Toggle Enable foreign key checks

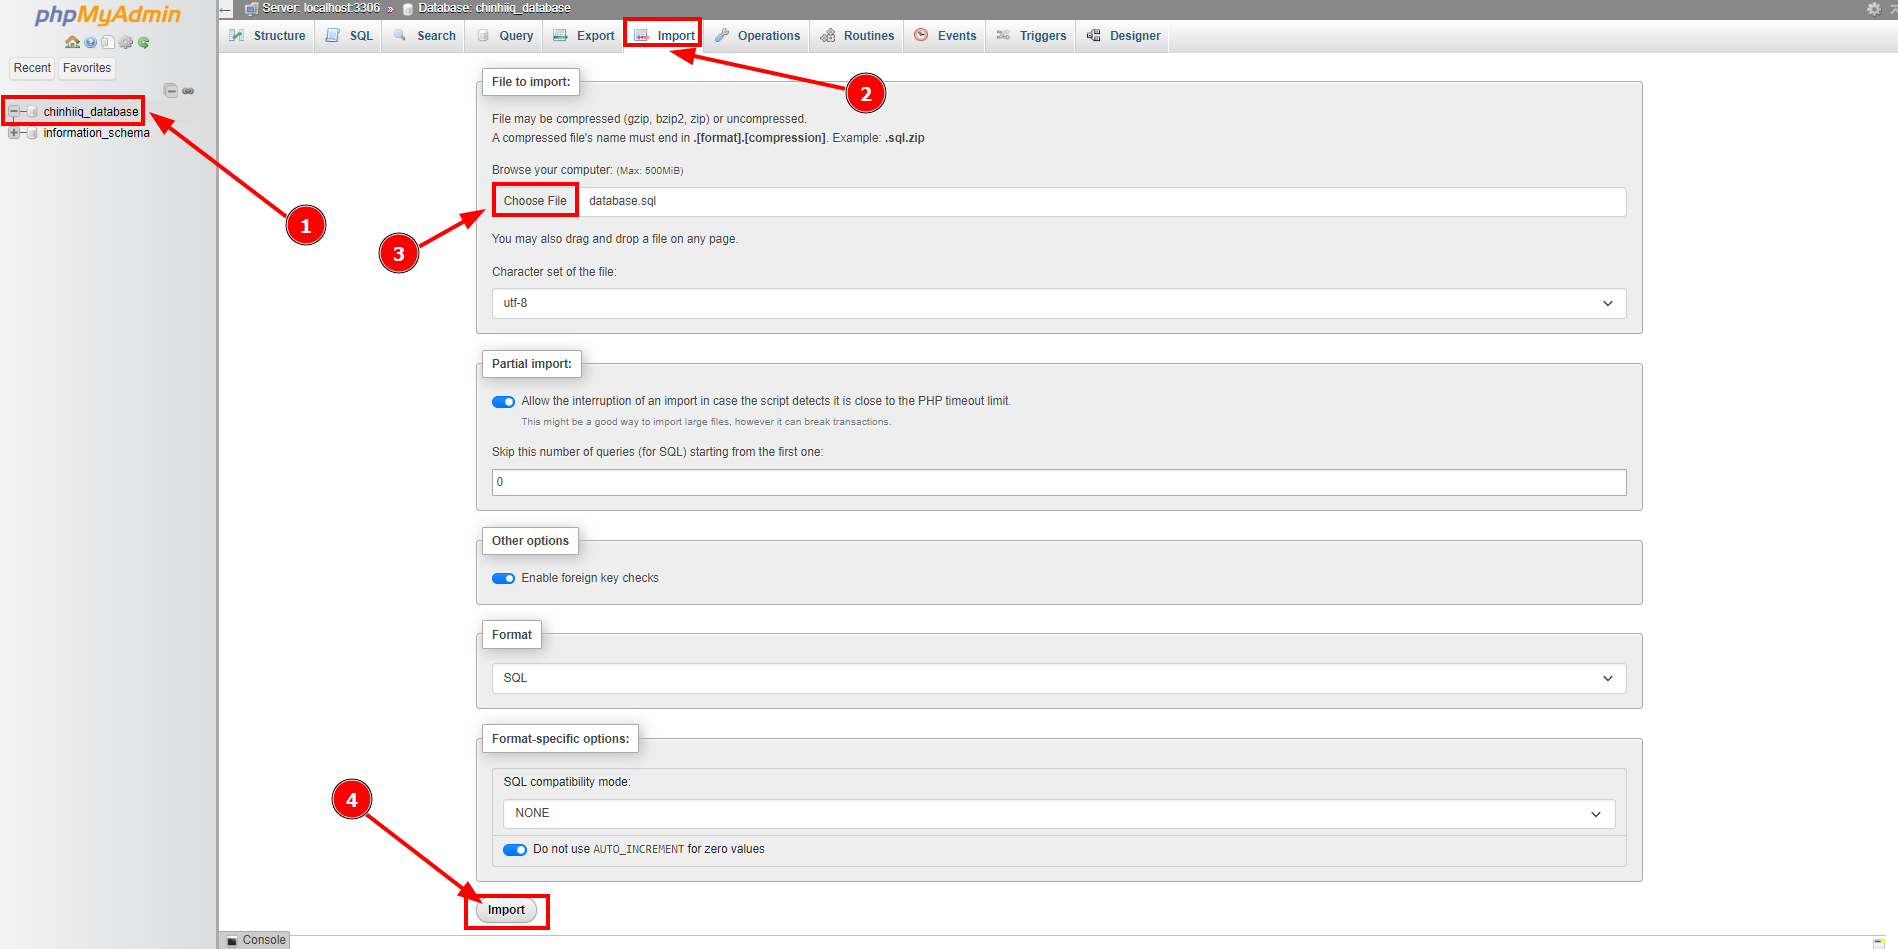[x=503, y=579]
